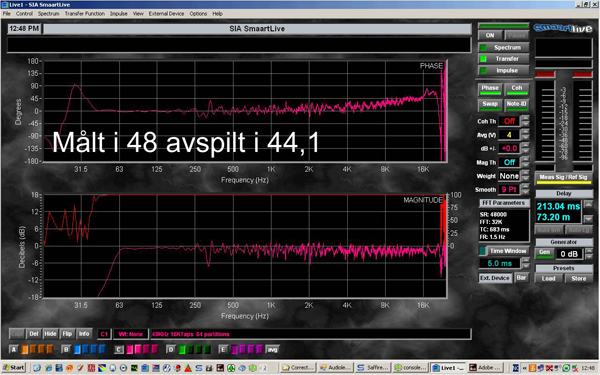This screenshot has height=375, width=600.
Task: Change the Smooth 9 Pt stepper
Action: pos(525,189)
